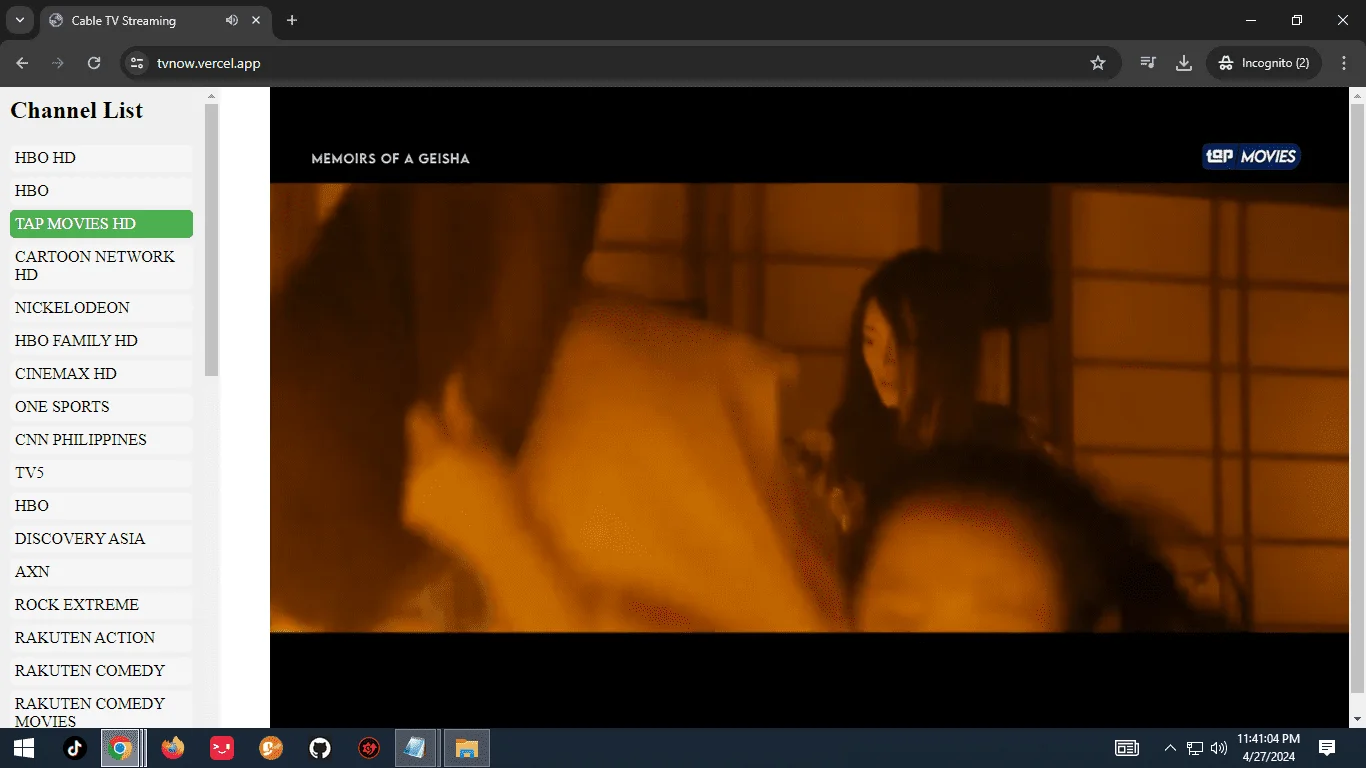Screen dimensions: 1366x768
Task: Switch to TV5
Action: (x=101, y=473)
